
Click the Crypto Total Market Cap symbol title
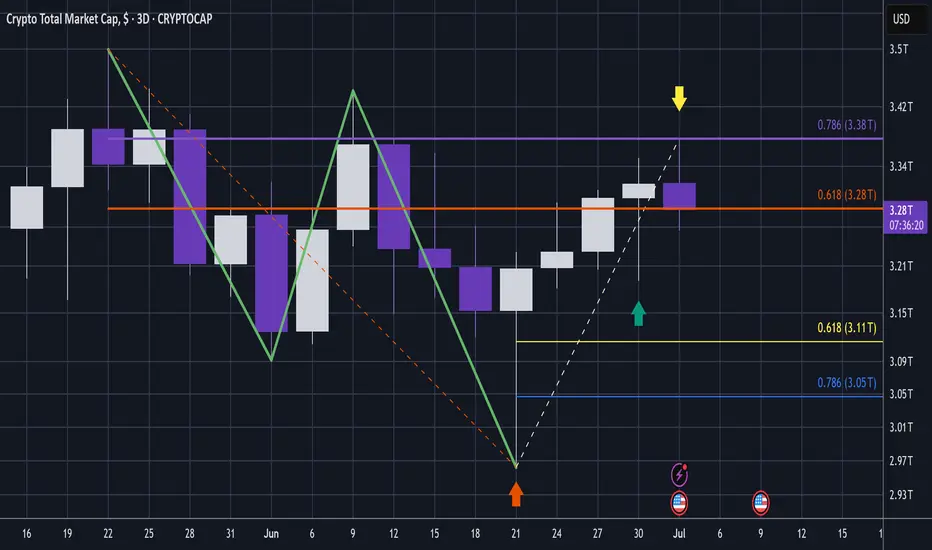pyautogui.click(x=109, y=19)
